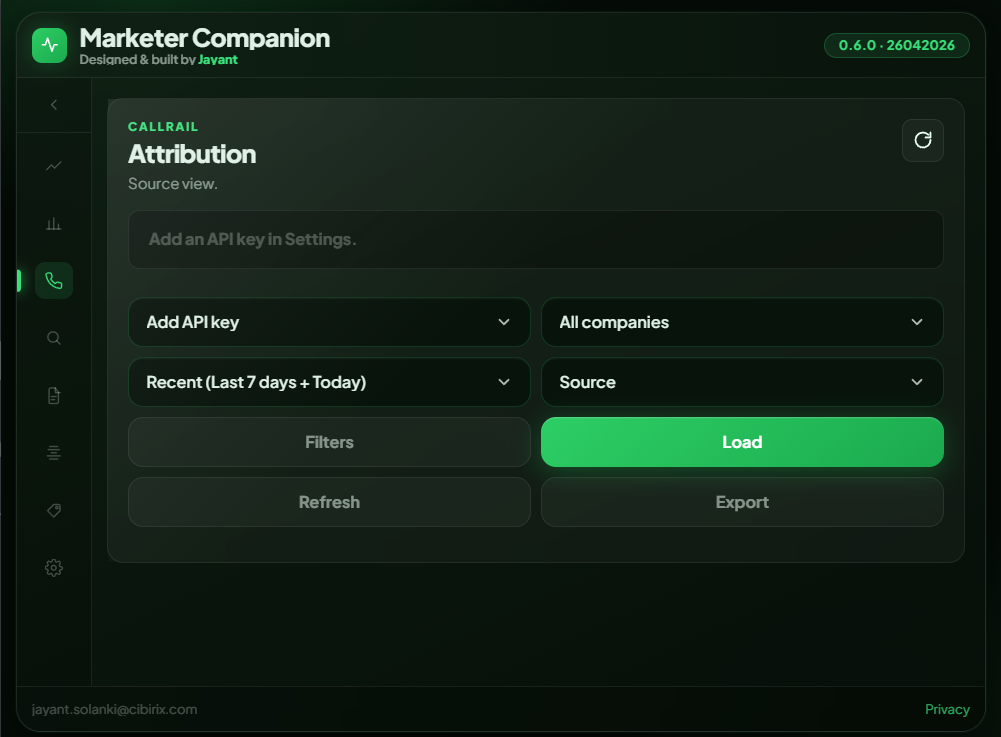The image size is (1001, 737).
Task: Open the trend line chart sidebar icon
Action: coord(54,166)
